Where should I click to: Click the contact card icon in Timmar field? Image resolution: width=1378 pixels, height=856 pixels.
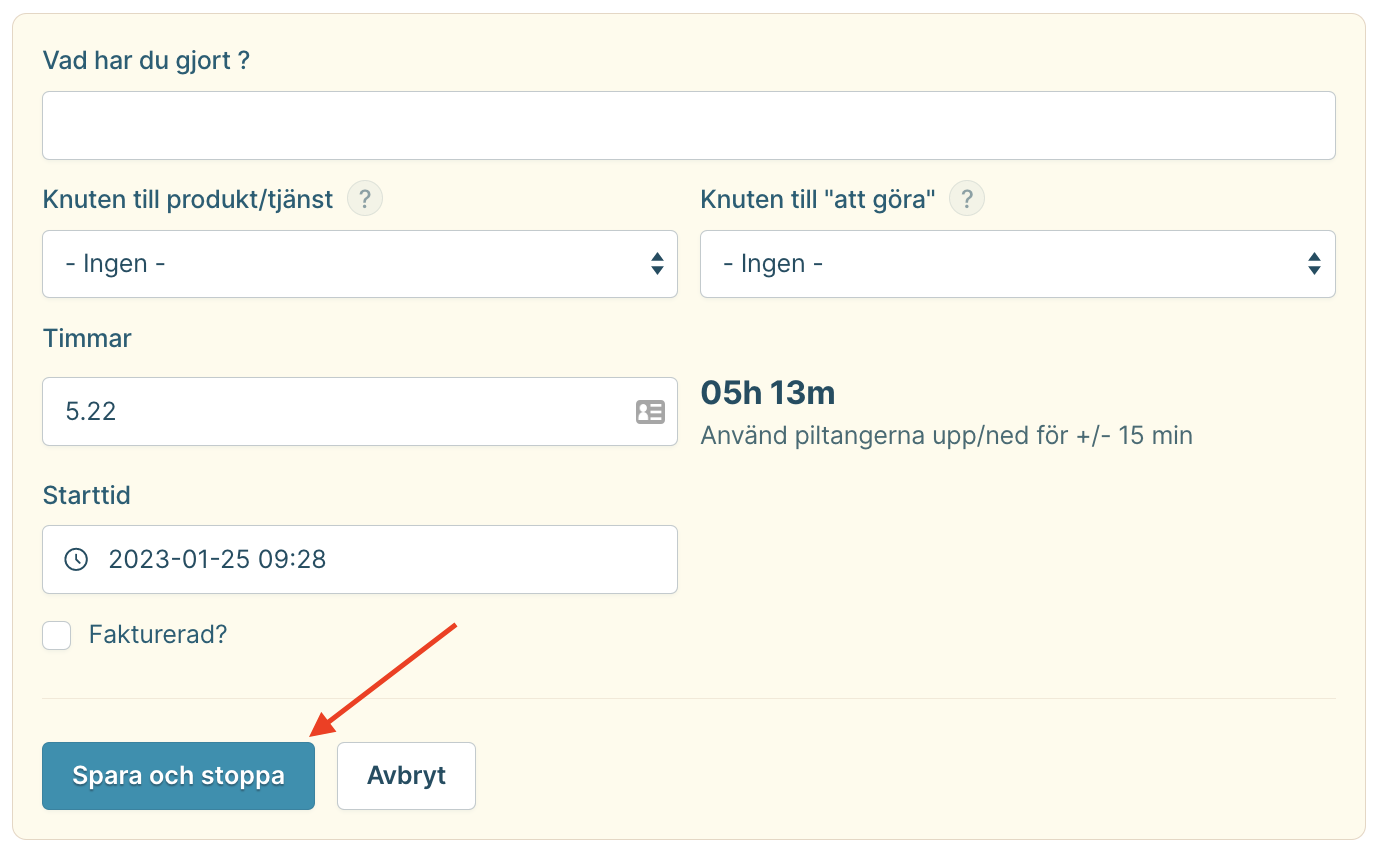[650, 411]
